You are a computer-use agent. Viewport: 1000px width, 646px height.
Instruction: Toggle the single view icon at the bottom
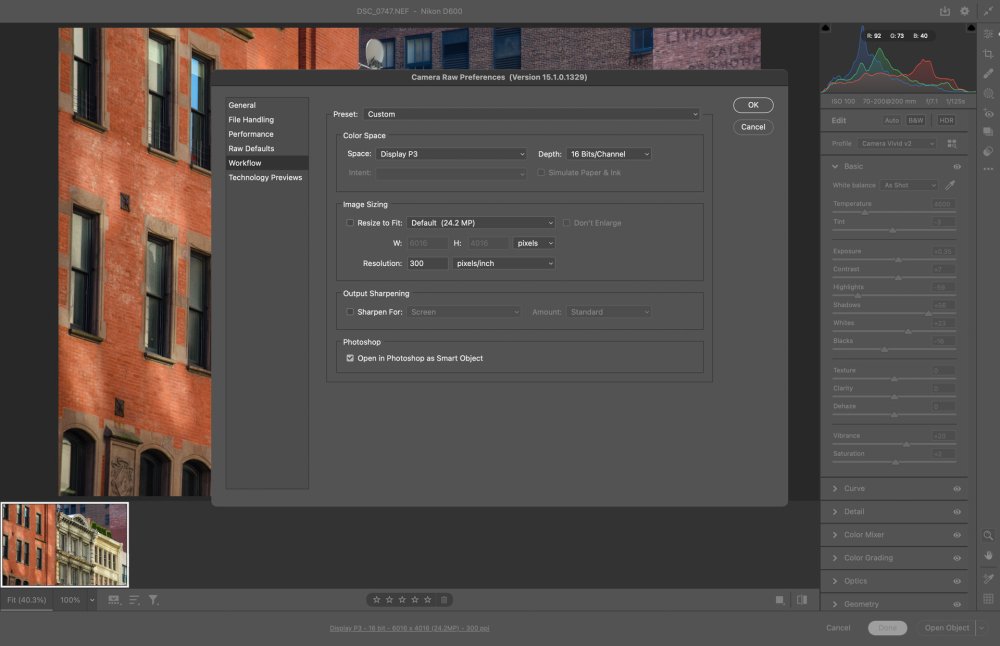tap(779, 600)
